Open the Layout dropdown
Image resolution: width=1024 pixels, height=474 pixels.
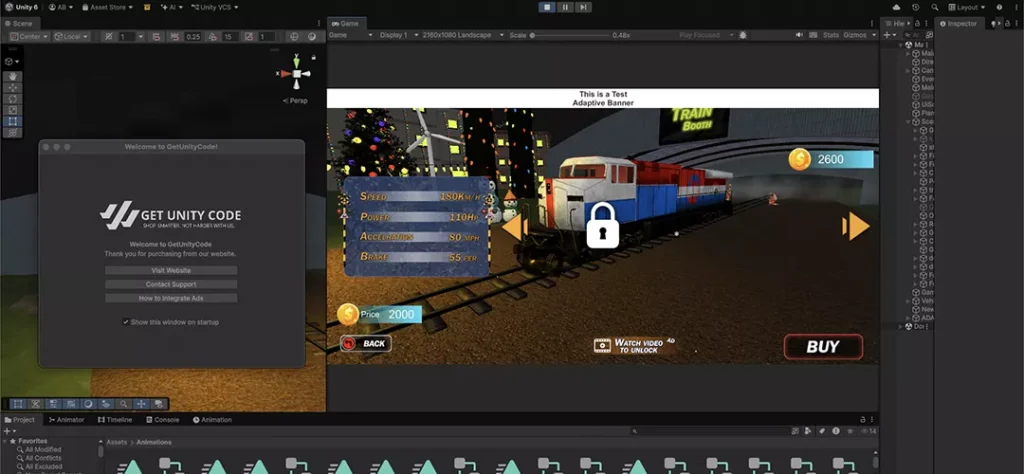(x=967, y=7)
